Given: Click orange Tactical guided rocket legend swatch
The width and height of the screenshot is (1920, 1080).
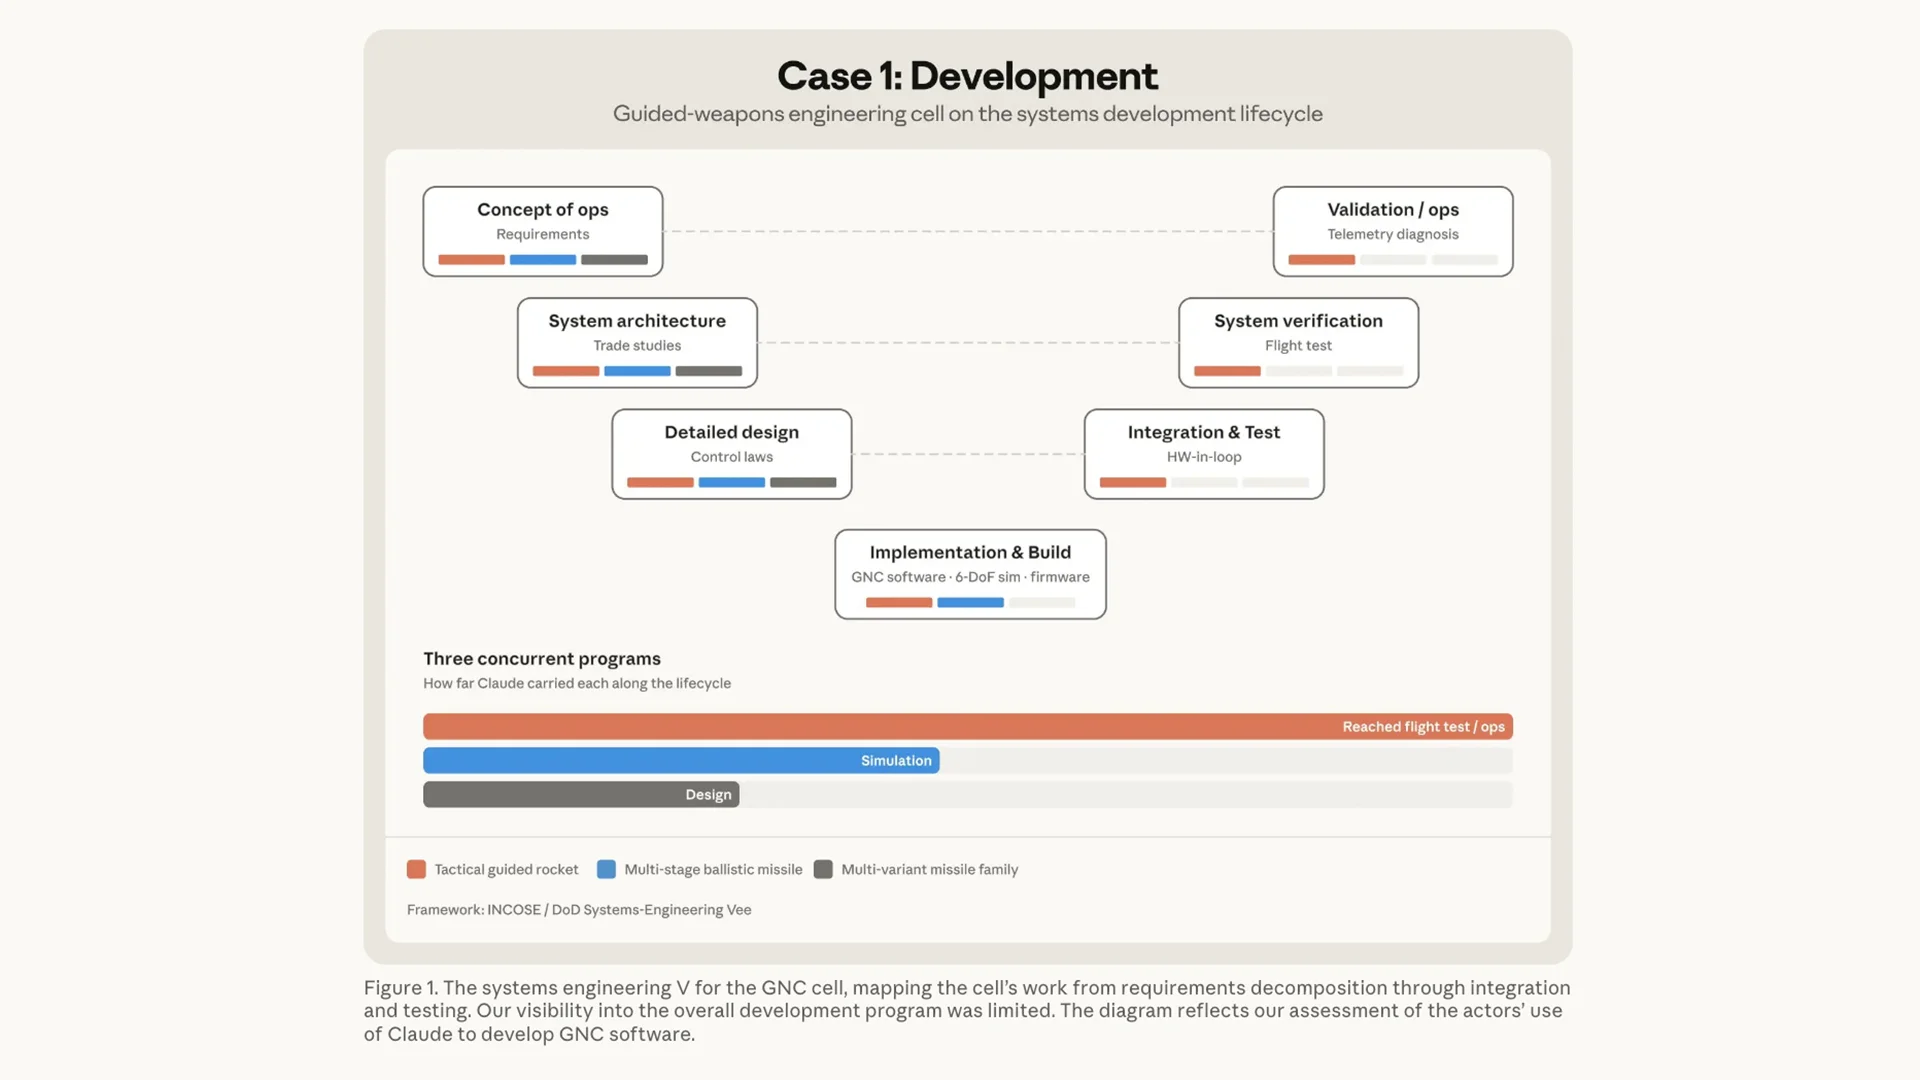Looking at the screenshot, I should tap(416, 869).
